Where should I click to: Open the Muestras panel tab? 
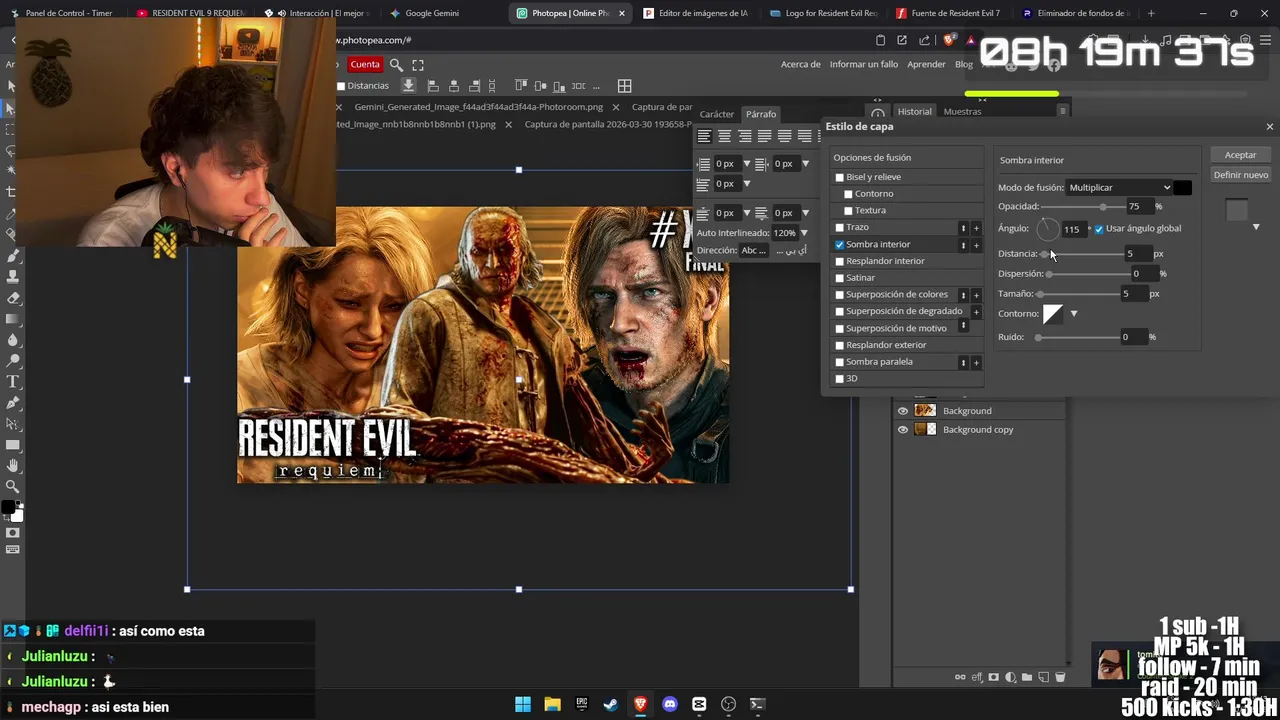point(962,112)
